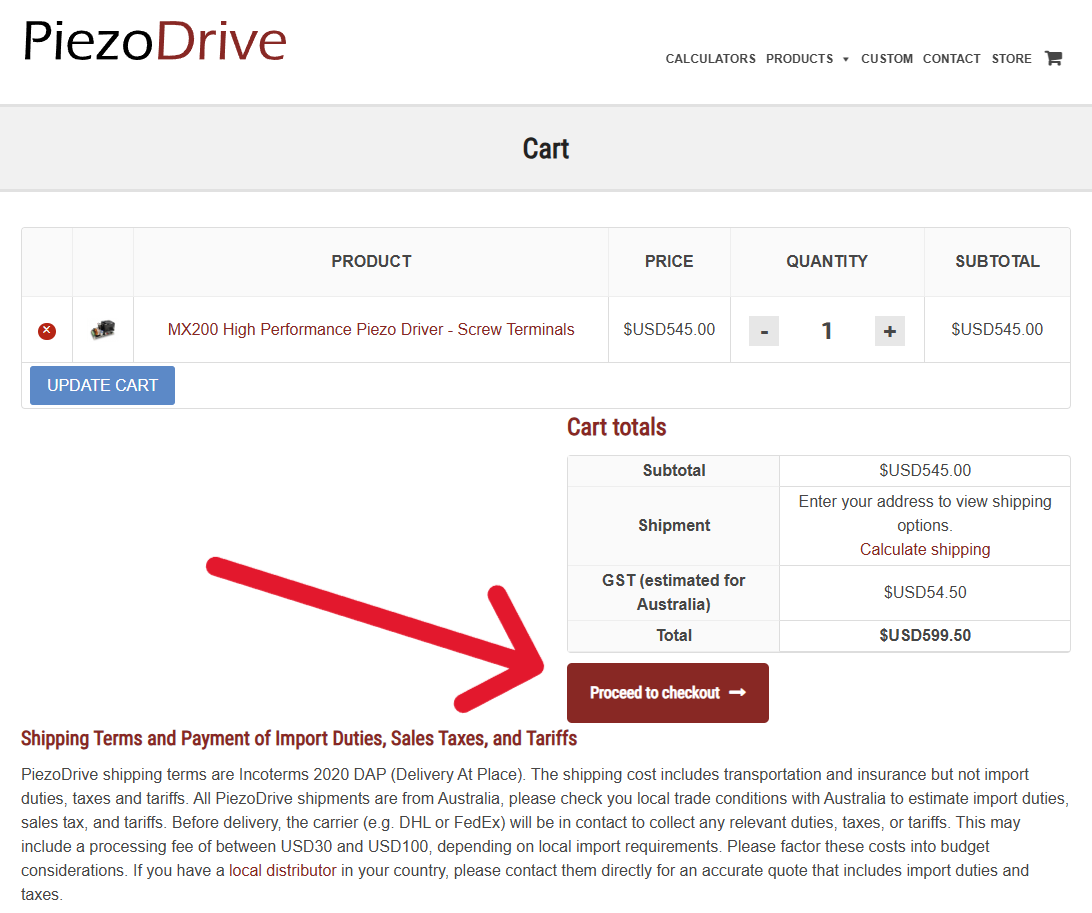The height and width of the screenshot is (913, 1092).
Task: Open the Calculators menu item
Action: [x=710, y=58]
